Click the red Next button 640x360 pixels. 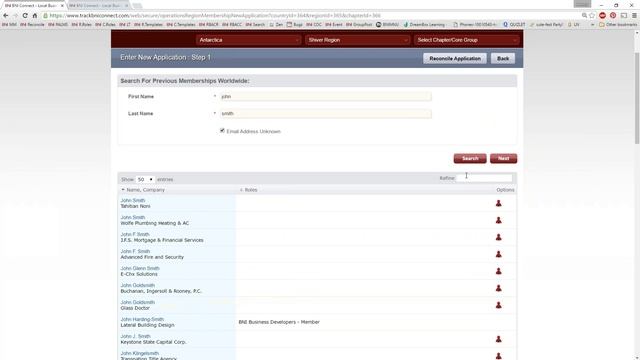coord(503,158)
